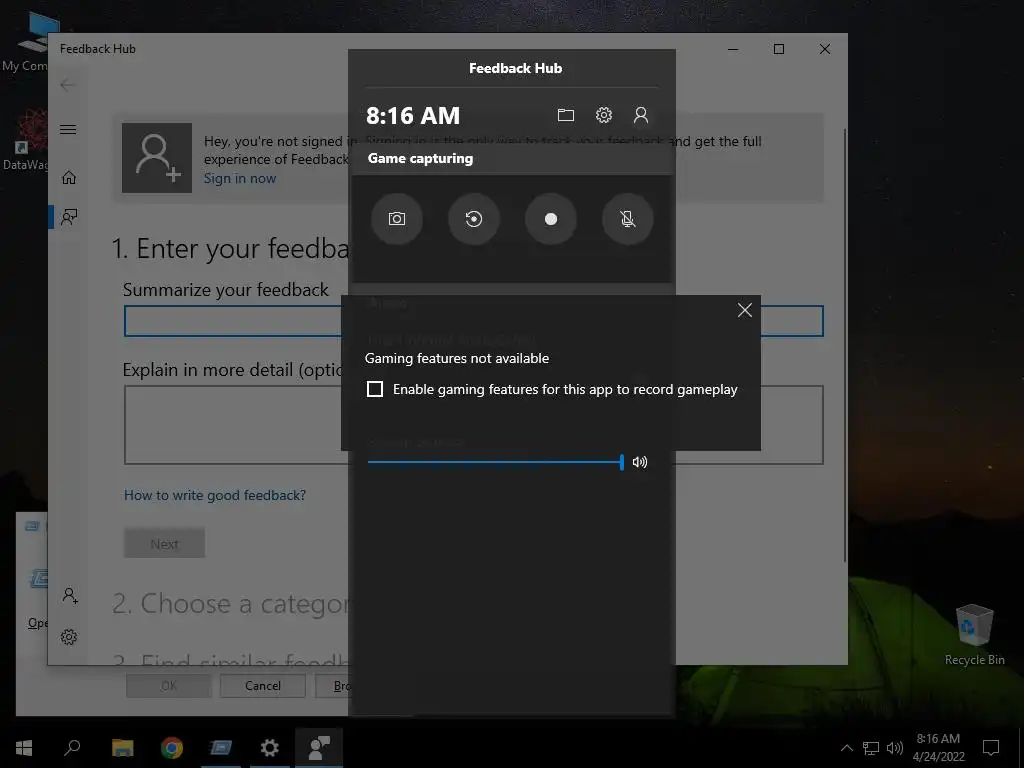Click the speaker icon beside volume slider
This screenshot has width=1024, height=768.
tap(640, 462)
